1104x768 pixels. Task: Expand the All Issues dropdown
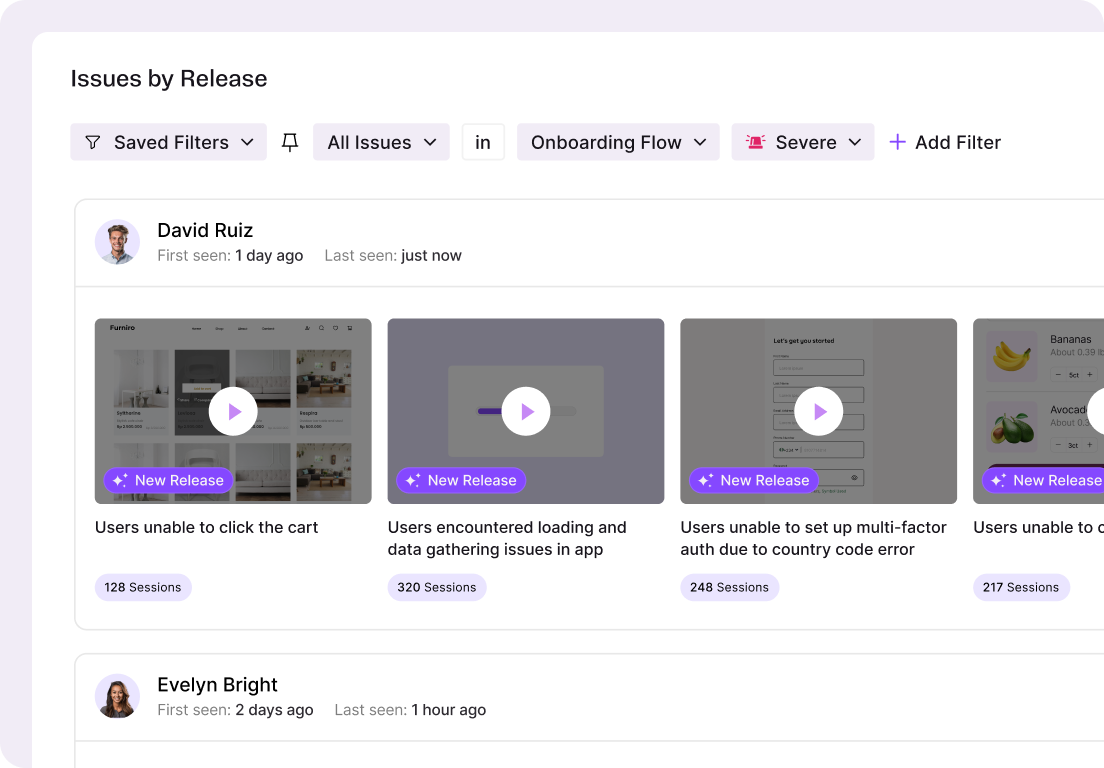(381, 142)
